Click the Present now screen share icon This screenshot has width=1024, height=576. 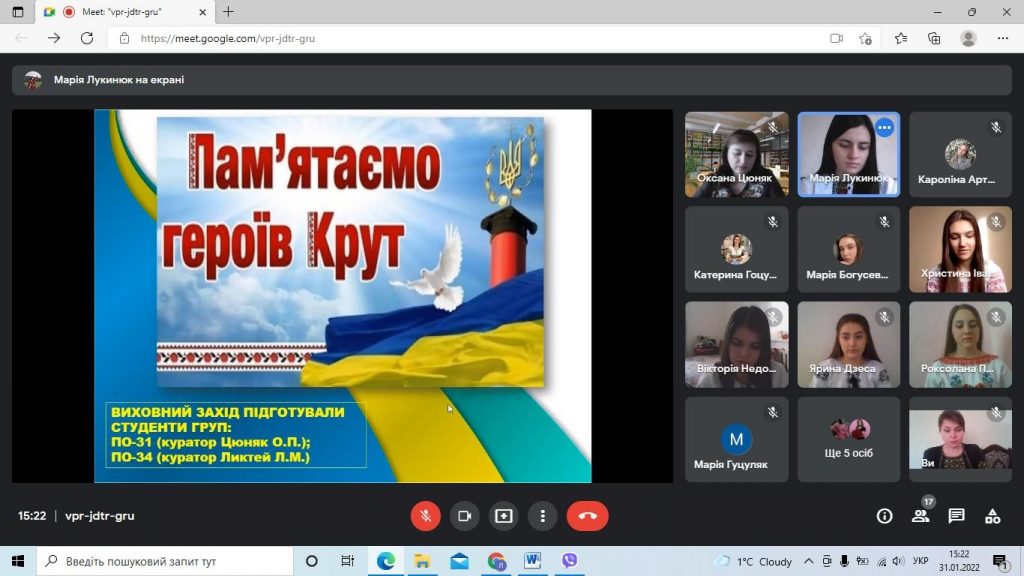(503, 516)
